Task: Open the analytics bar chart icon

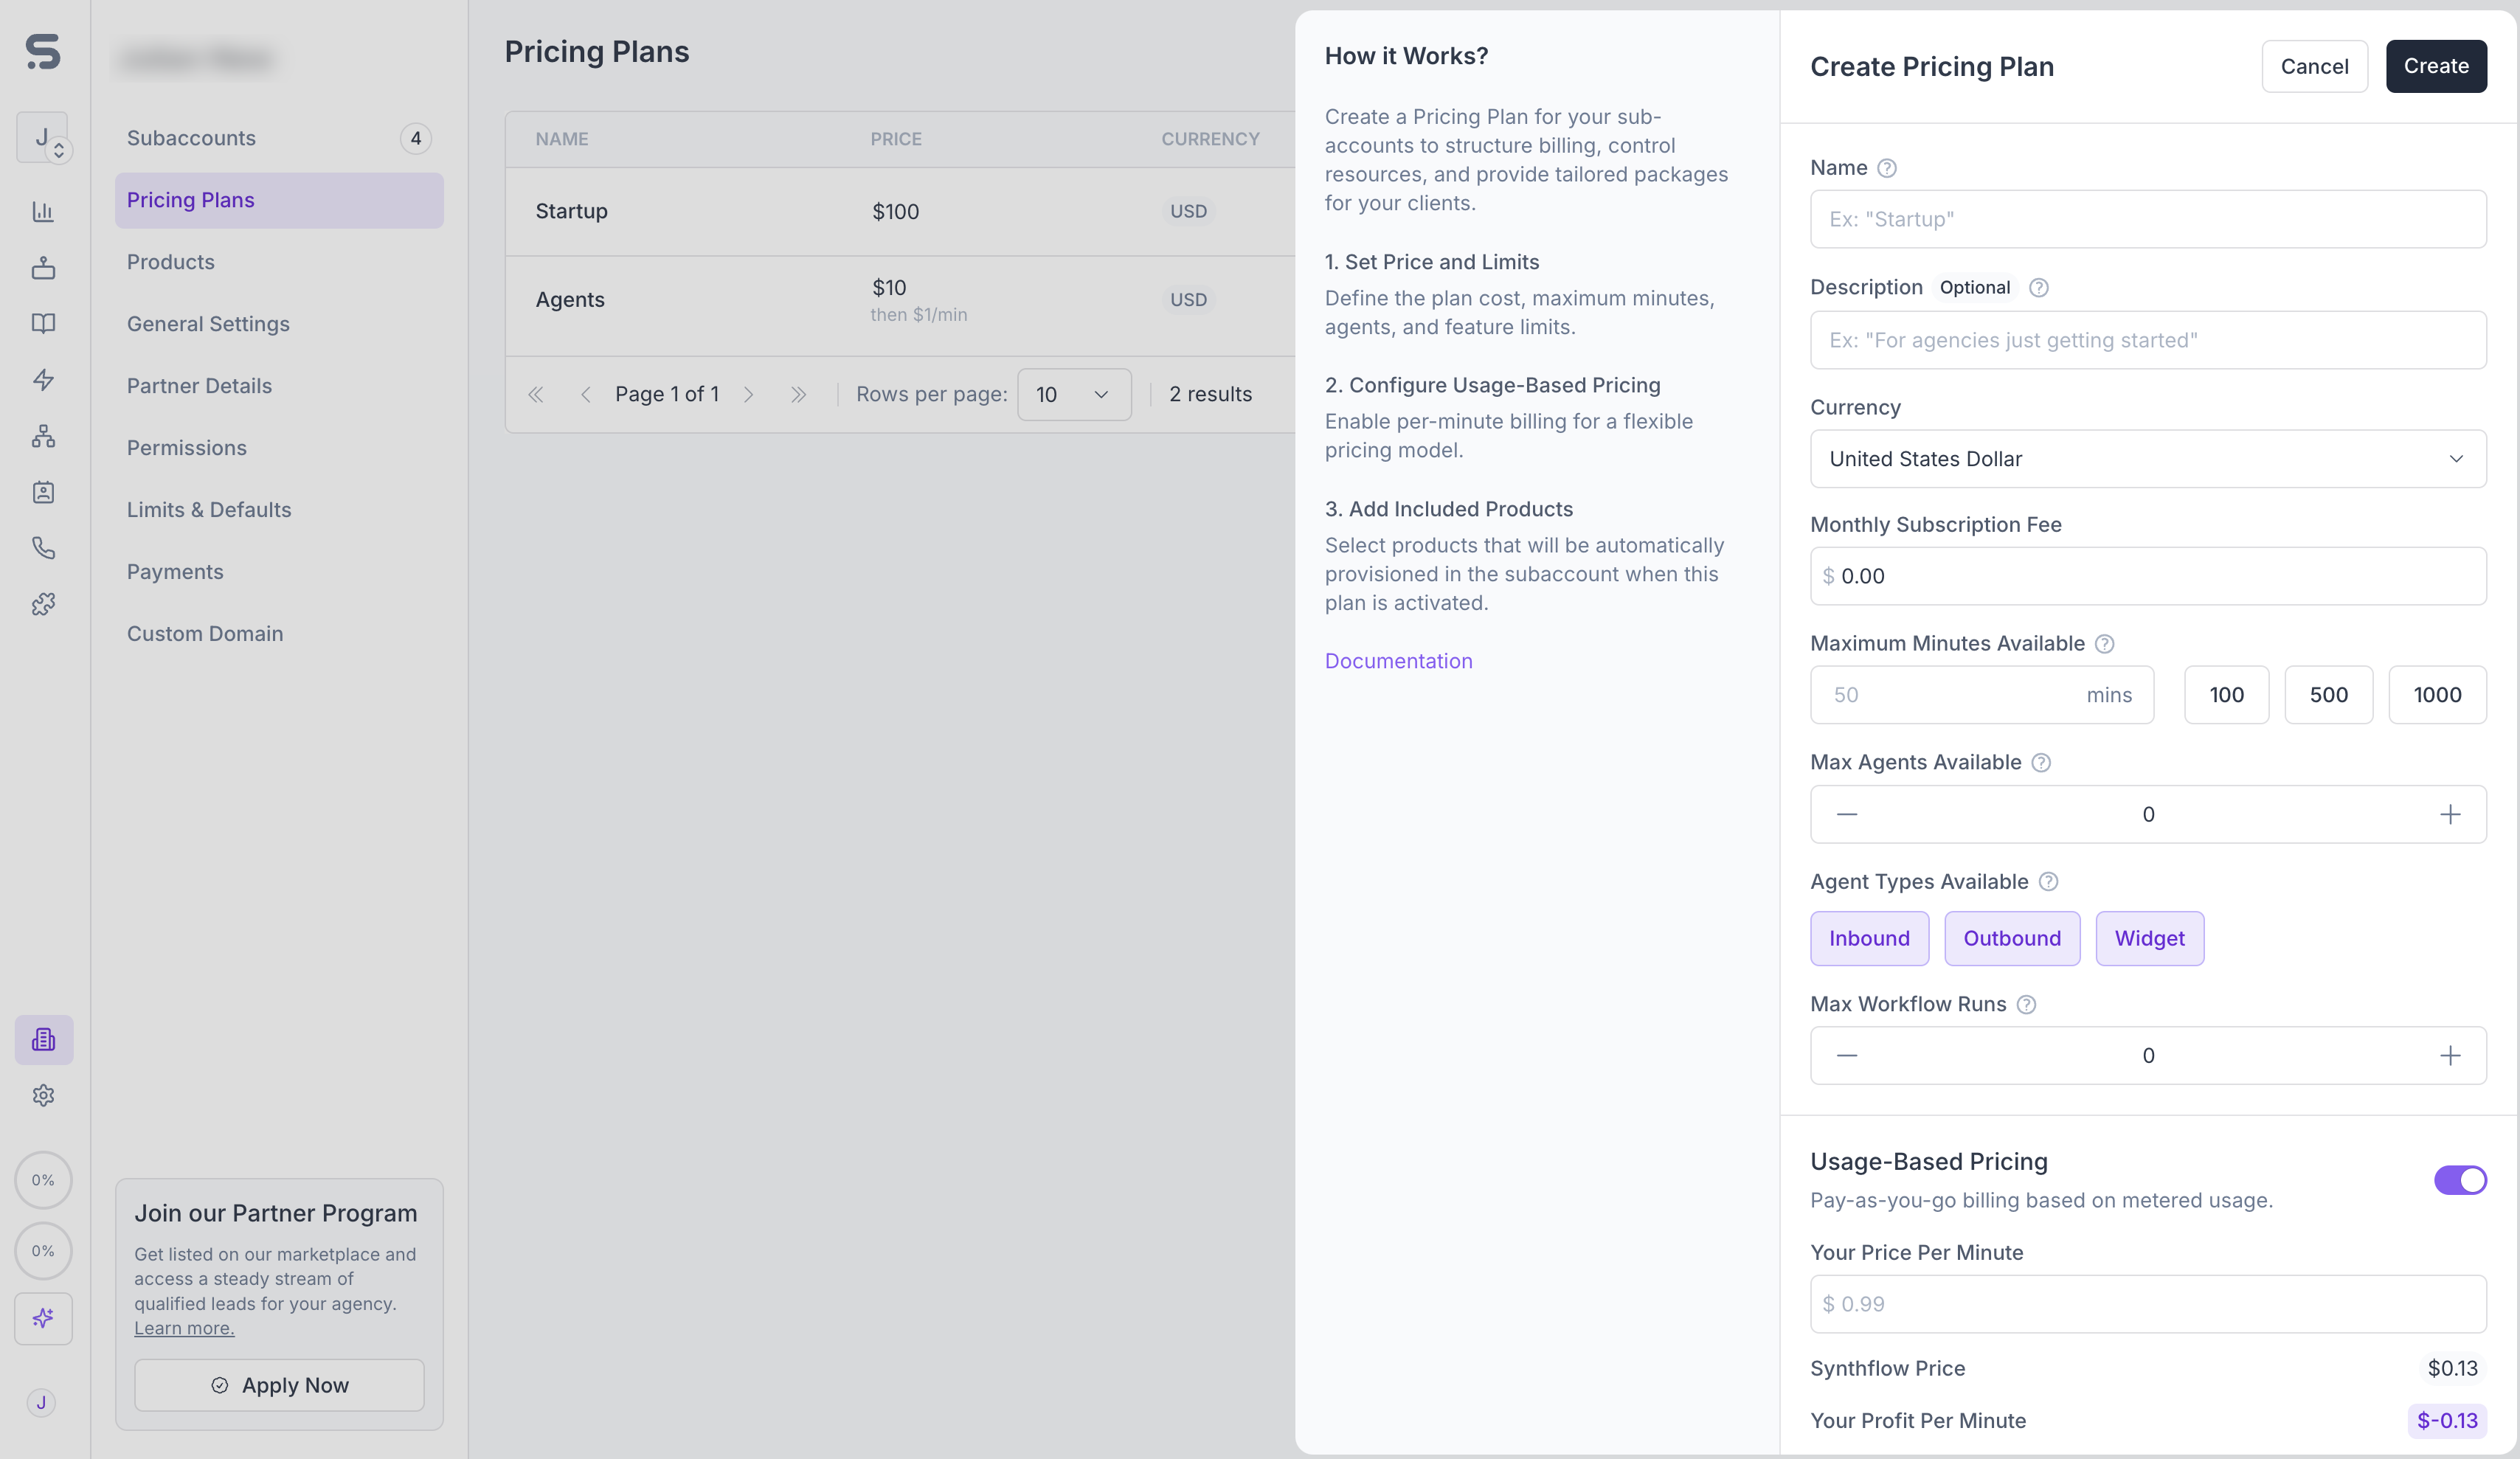Action: [43, 211]
